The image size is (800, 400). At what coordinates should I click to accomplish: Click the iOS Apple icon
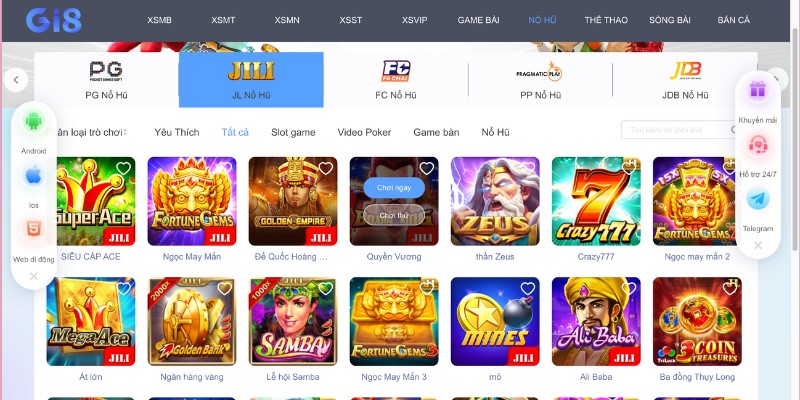coord(34,176)
